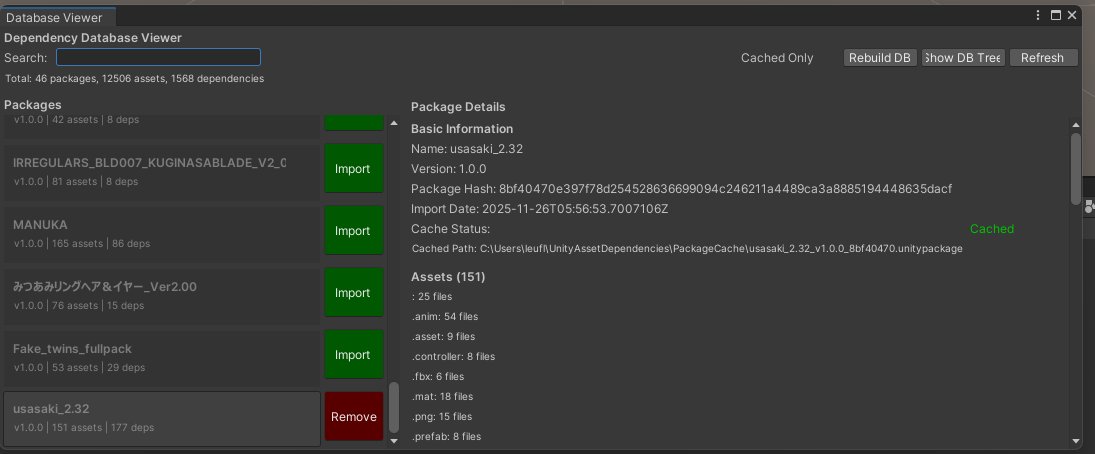Viewport: 1095px width, 454px height.
Task: Import the IRREGULARS_BLD007_KUGINASABLADE package
Action: tap(353, 169)
